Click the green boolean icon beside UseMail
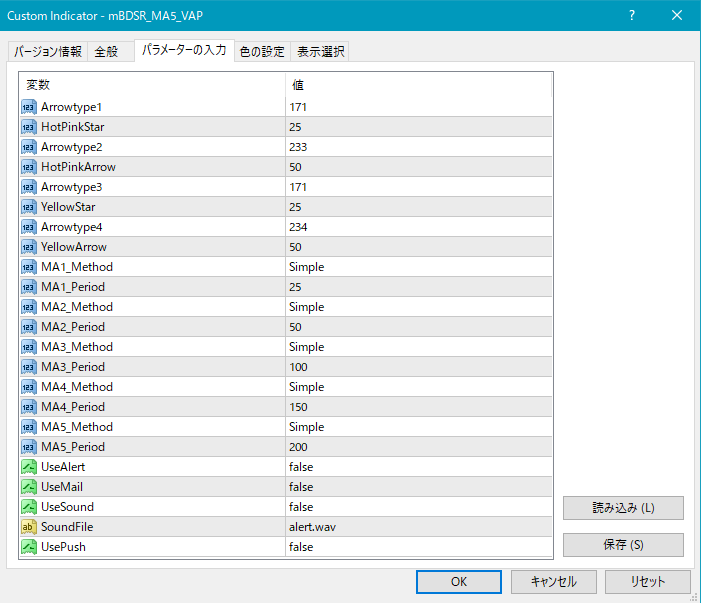 coord(29,487)
